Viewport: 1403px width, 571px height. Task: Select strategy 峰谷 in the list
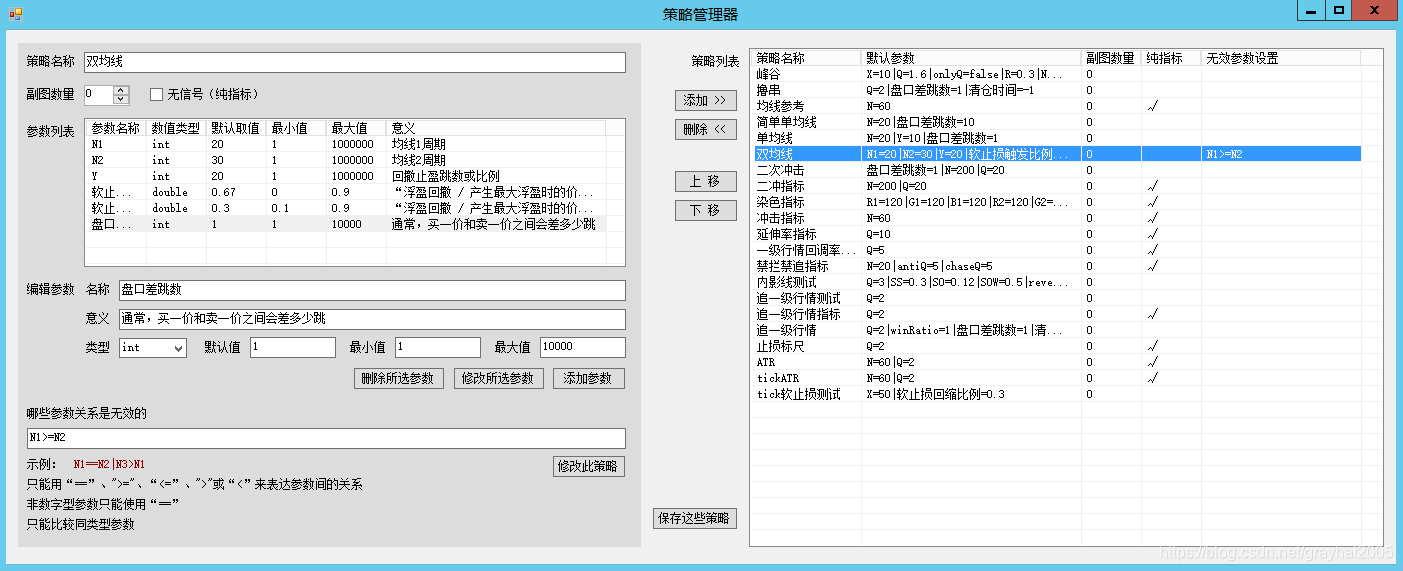[x=1057, y=74]
